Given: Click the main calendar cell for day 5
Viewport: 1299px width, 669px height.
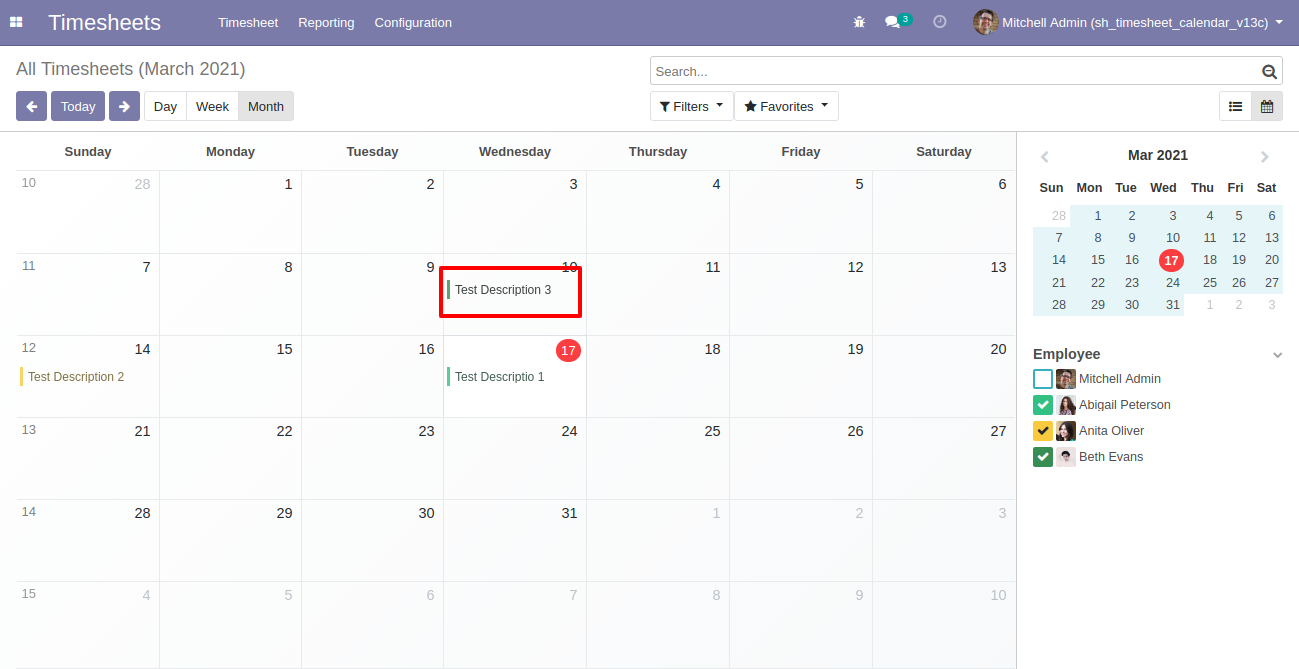Looking at the screenshot, I should tap(801, 212).
